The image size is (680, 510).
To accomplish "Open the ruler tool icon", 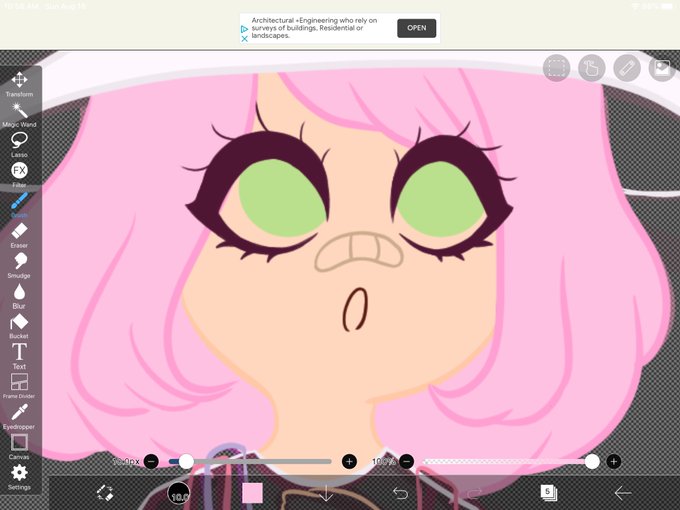I will point(627,68).
